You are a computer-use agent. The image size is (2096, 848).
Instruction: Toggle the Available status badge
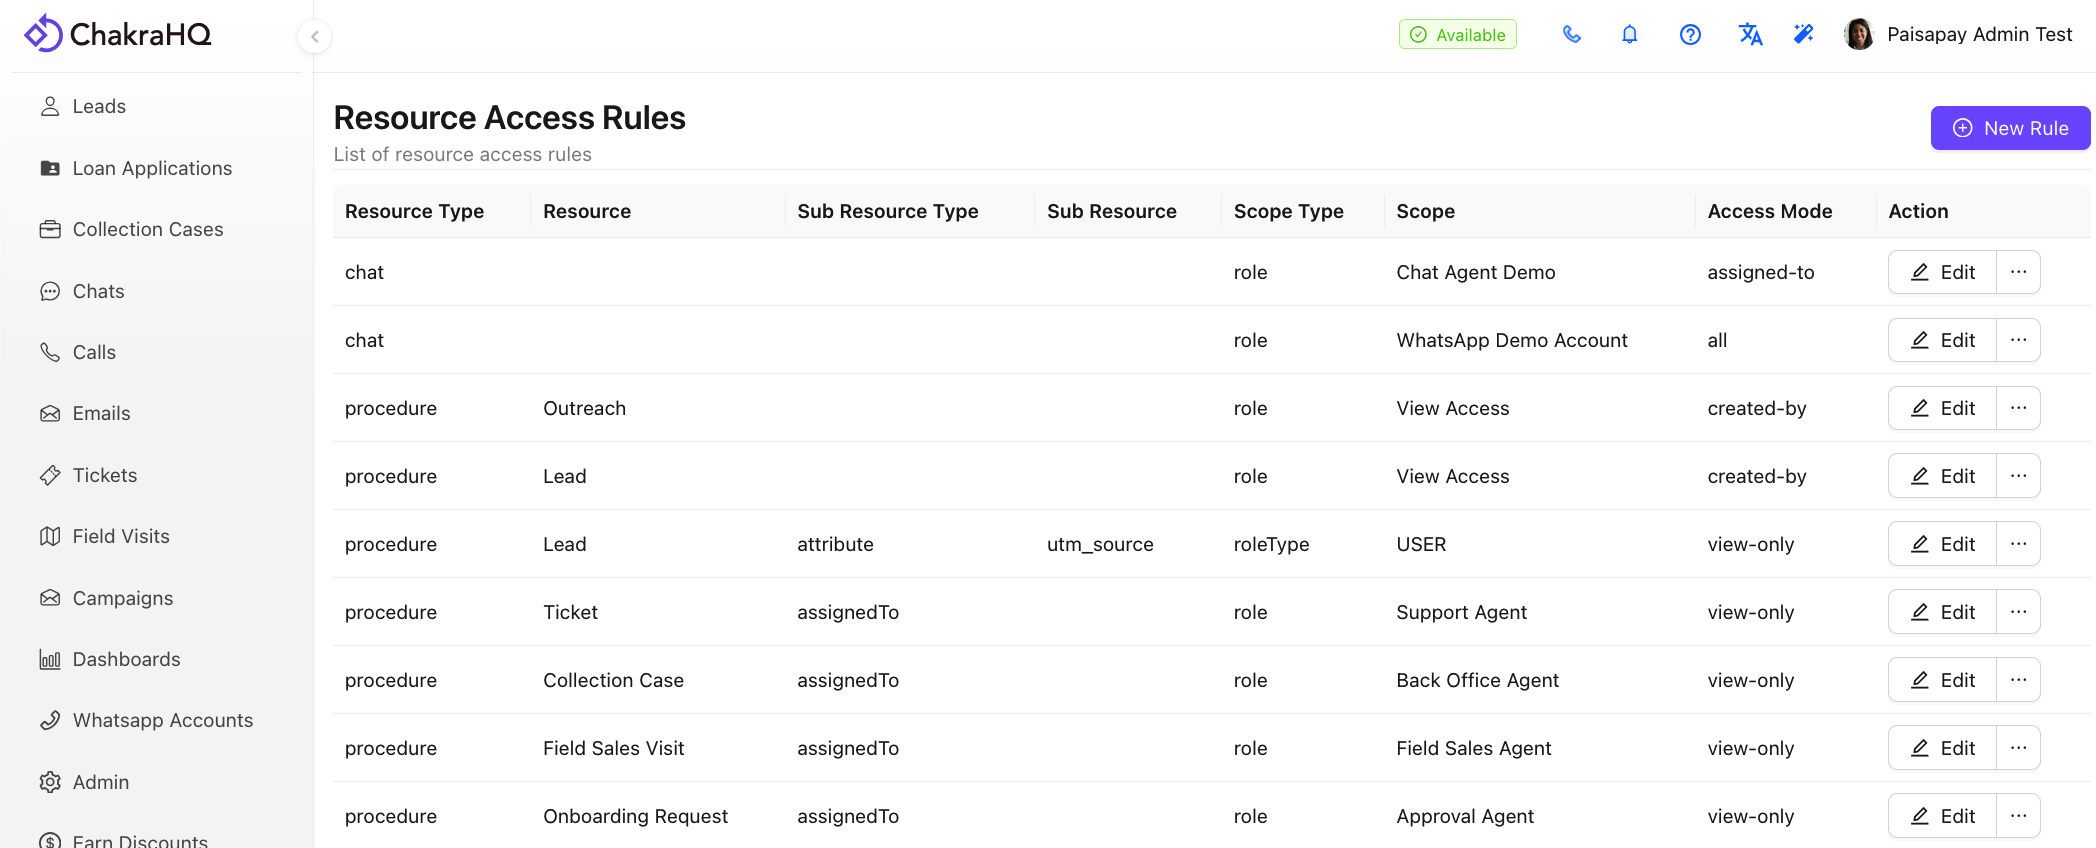tap(1458, 35)
